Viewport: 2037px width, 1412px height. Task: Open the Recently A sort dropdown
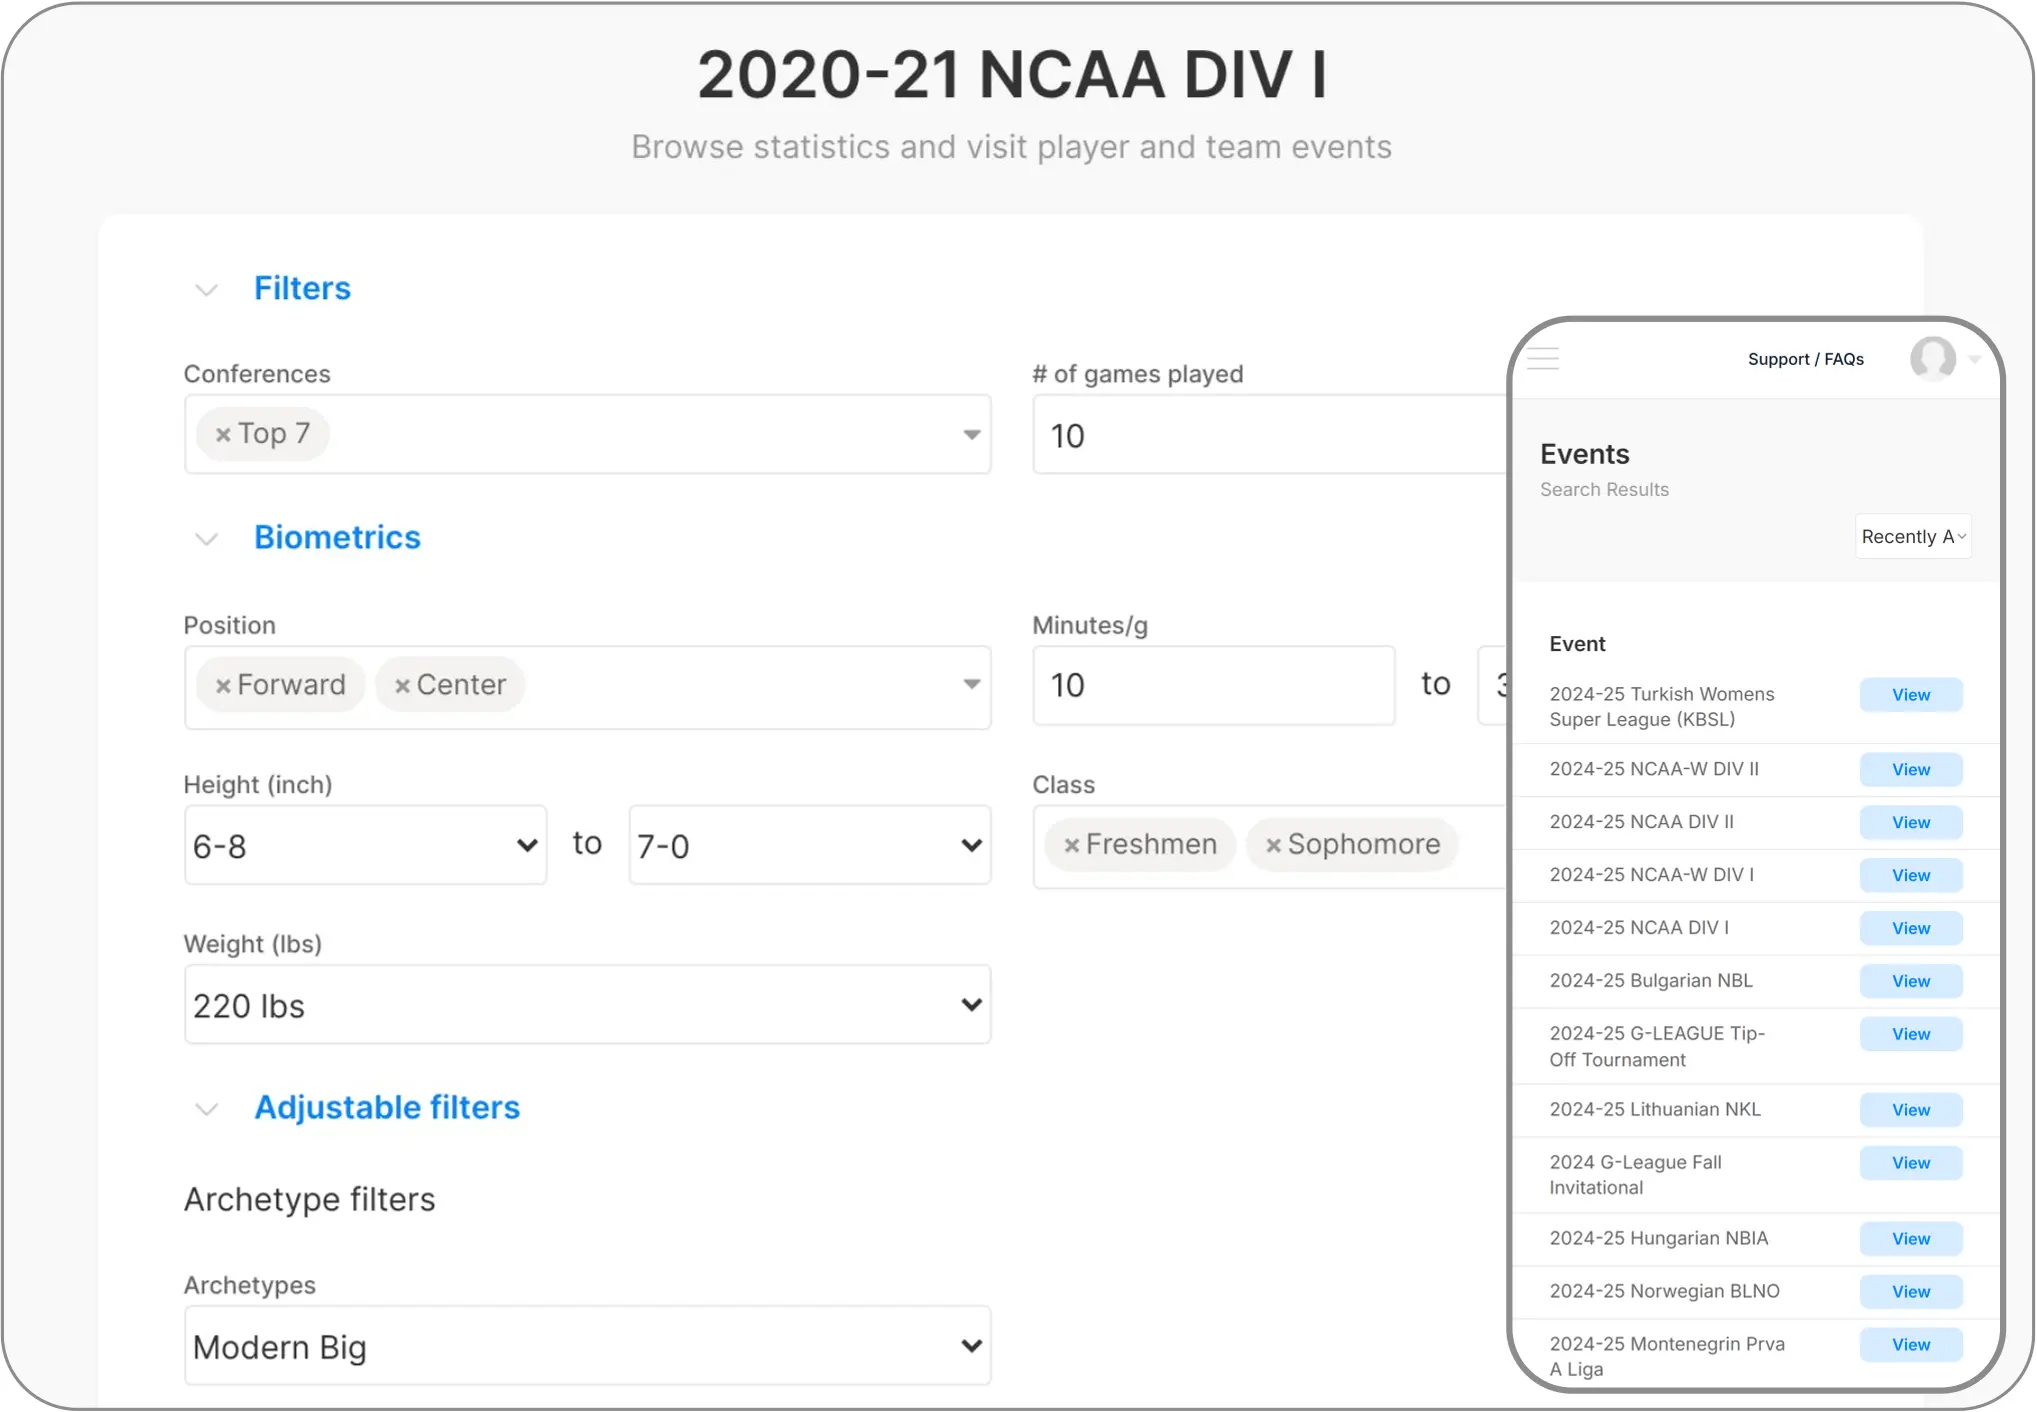click(1913, 537)
